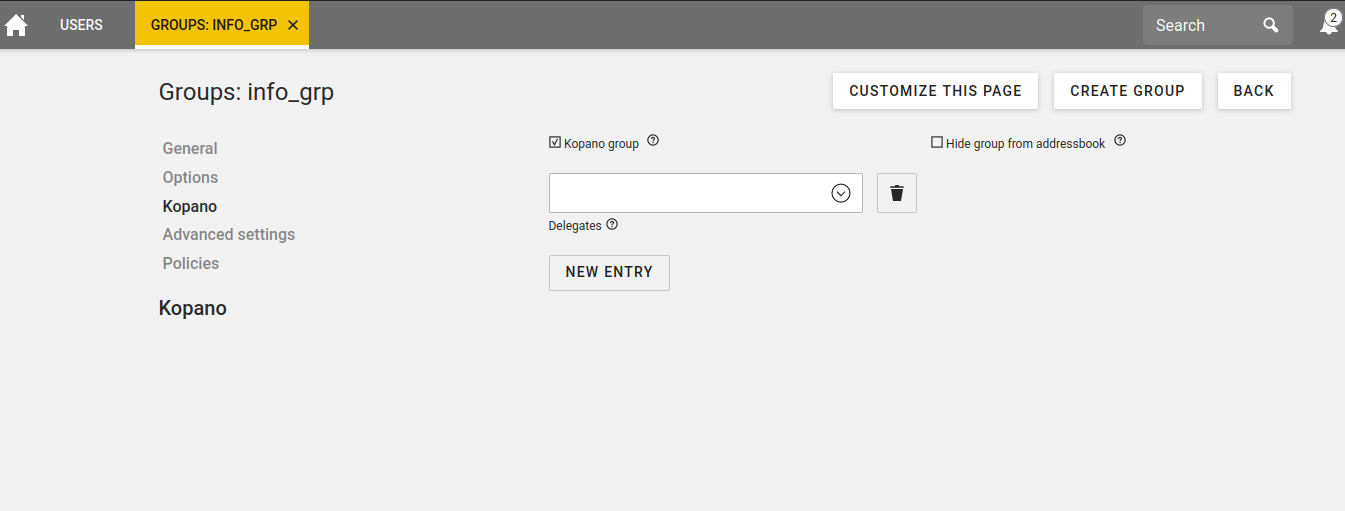This screenshot has width=1345, height=511.
Task: Add a New Entry for delegates
Action: coord(609,272)
